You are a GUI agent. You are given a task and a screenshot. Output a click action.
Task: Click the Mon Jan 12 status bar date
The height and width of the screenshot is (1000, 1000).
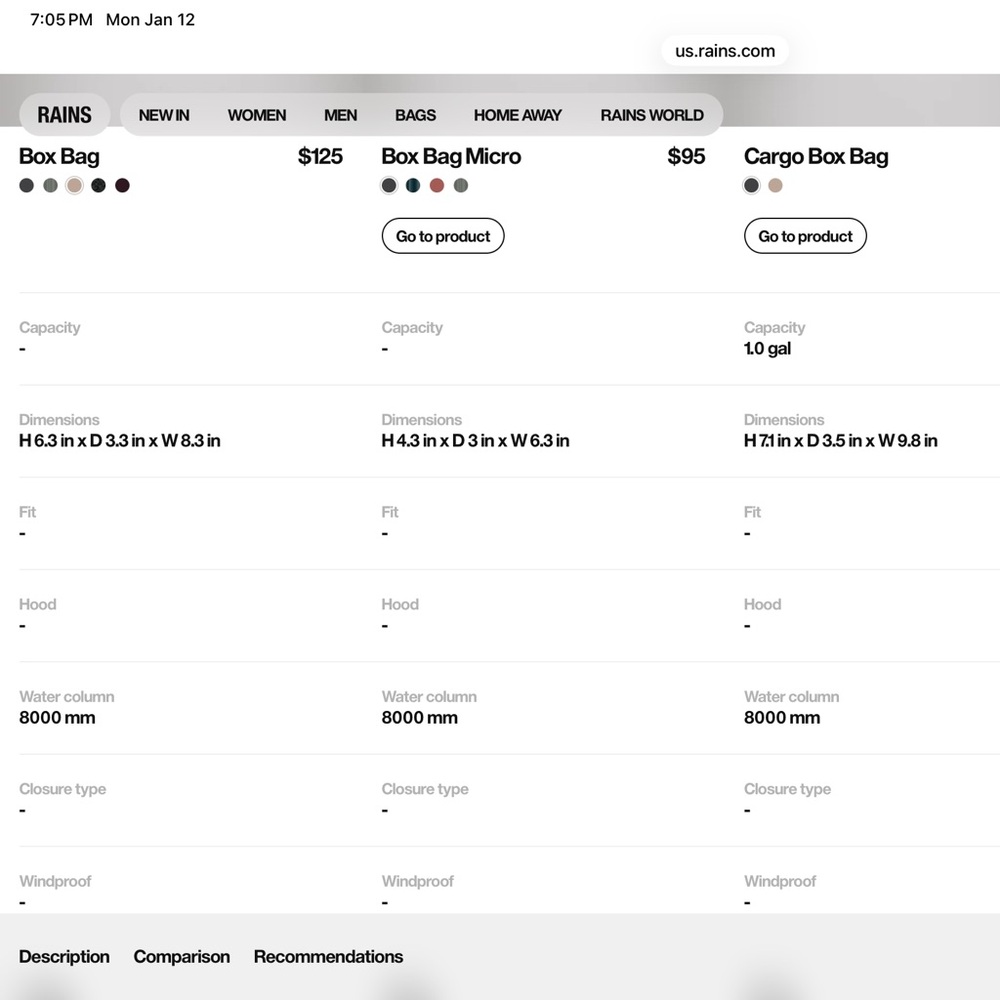coord(151,20)
